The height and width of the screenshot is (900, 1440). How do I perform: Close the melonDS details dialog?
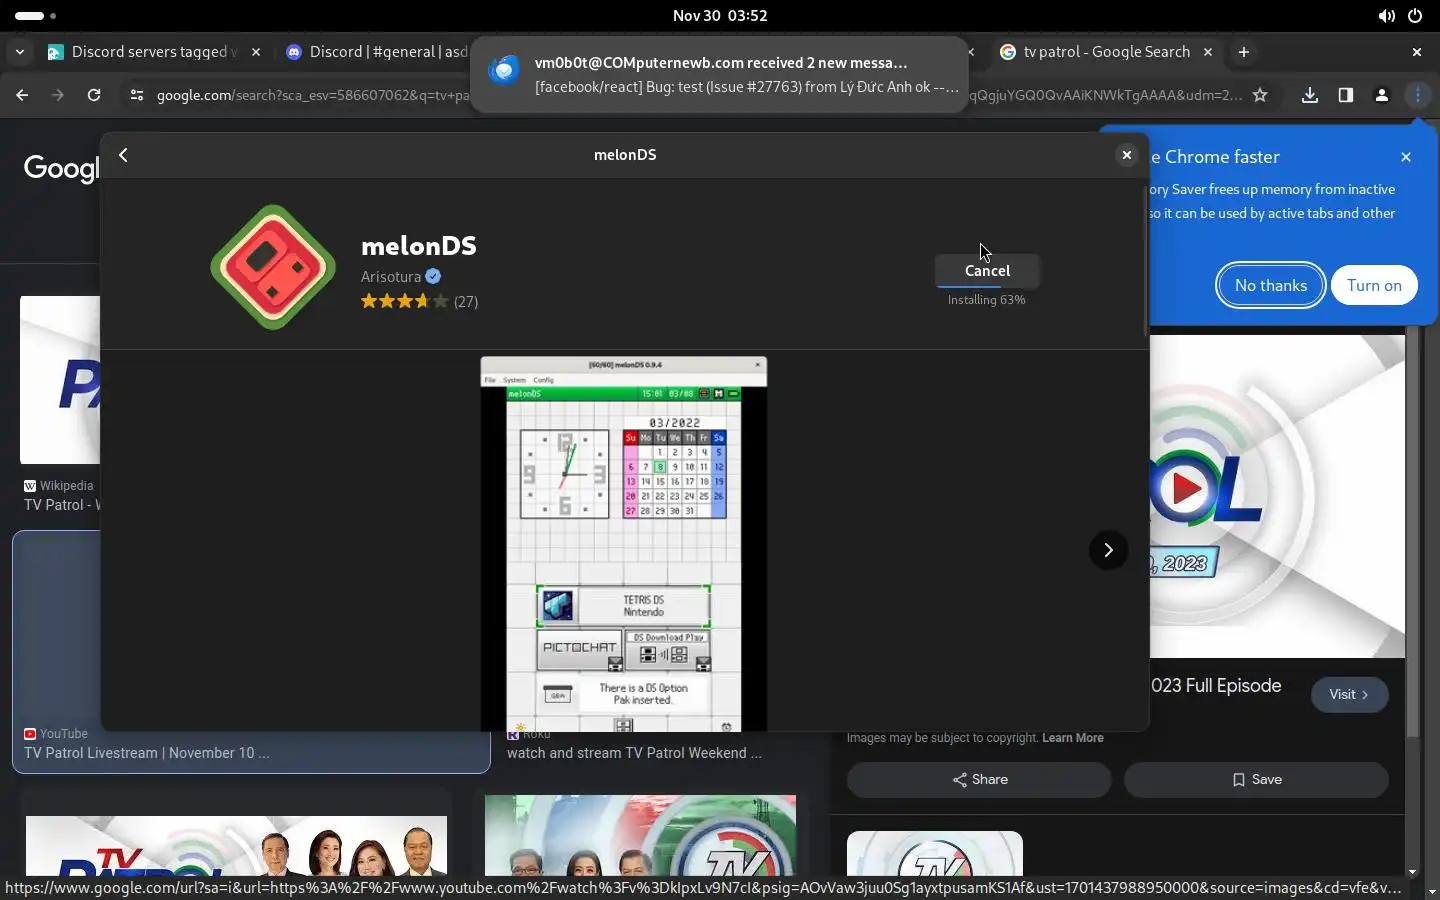[1127, 155]
